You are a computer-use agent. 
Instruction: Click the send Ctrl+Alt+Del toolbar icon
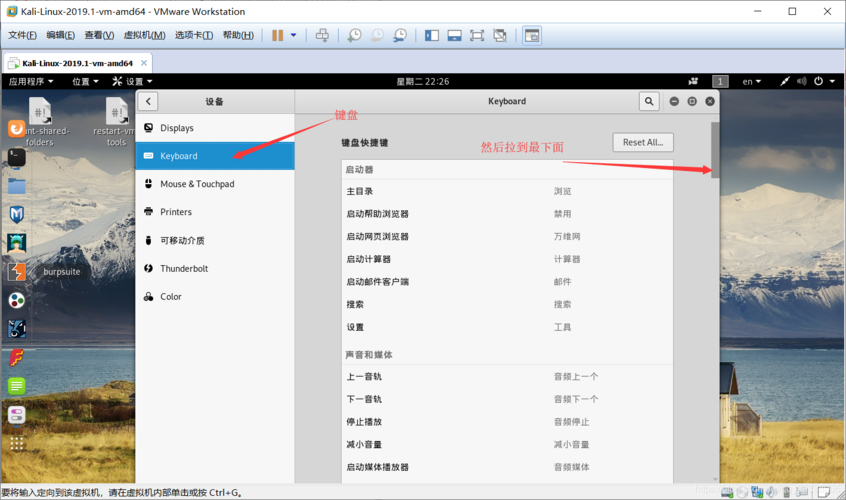[x=322, y=36]
